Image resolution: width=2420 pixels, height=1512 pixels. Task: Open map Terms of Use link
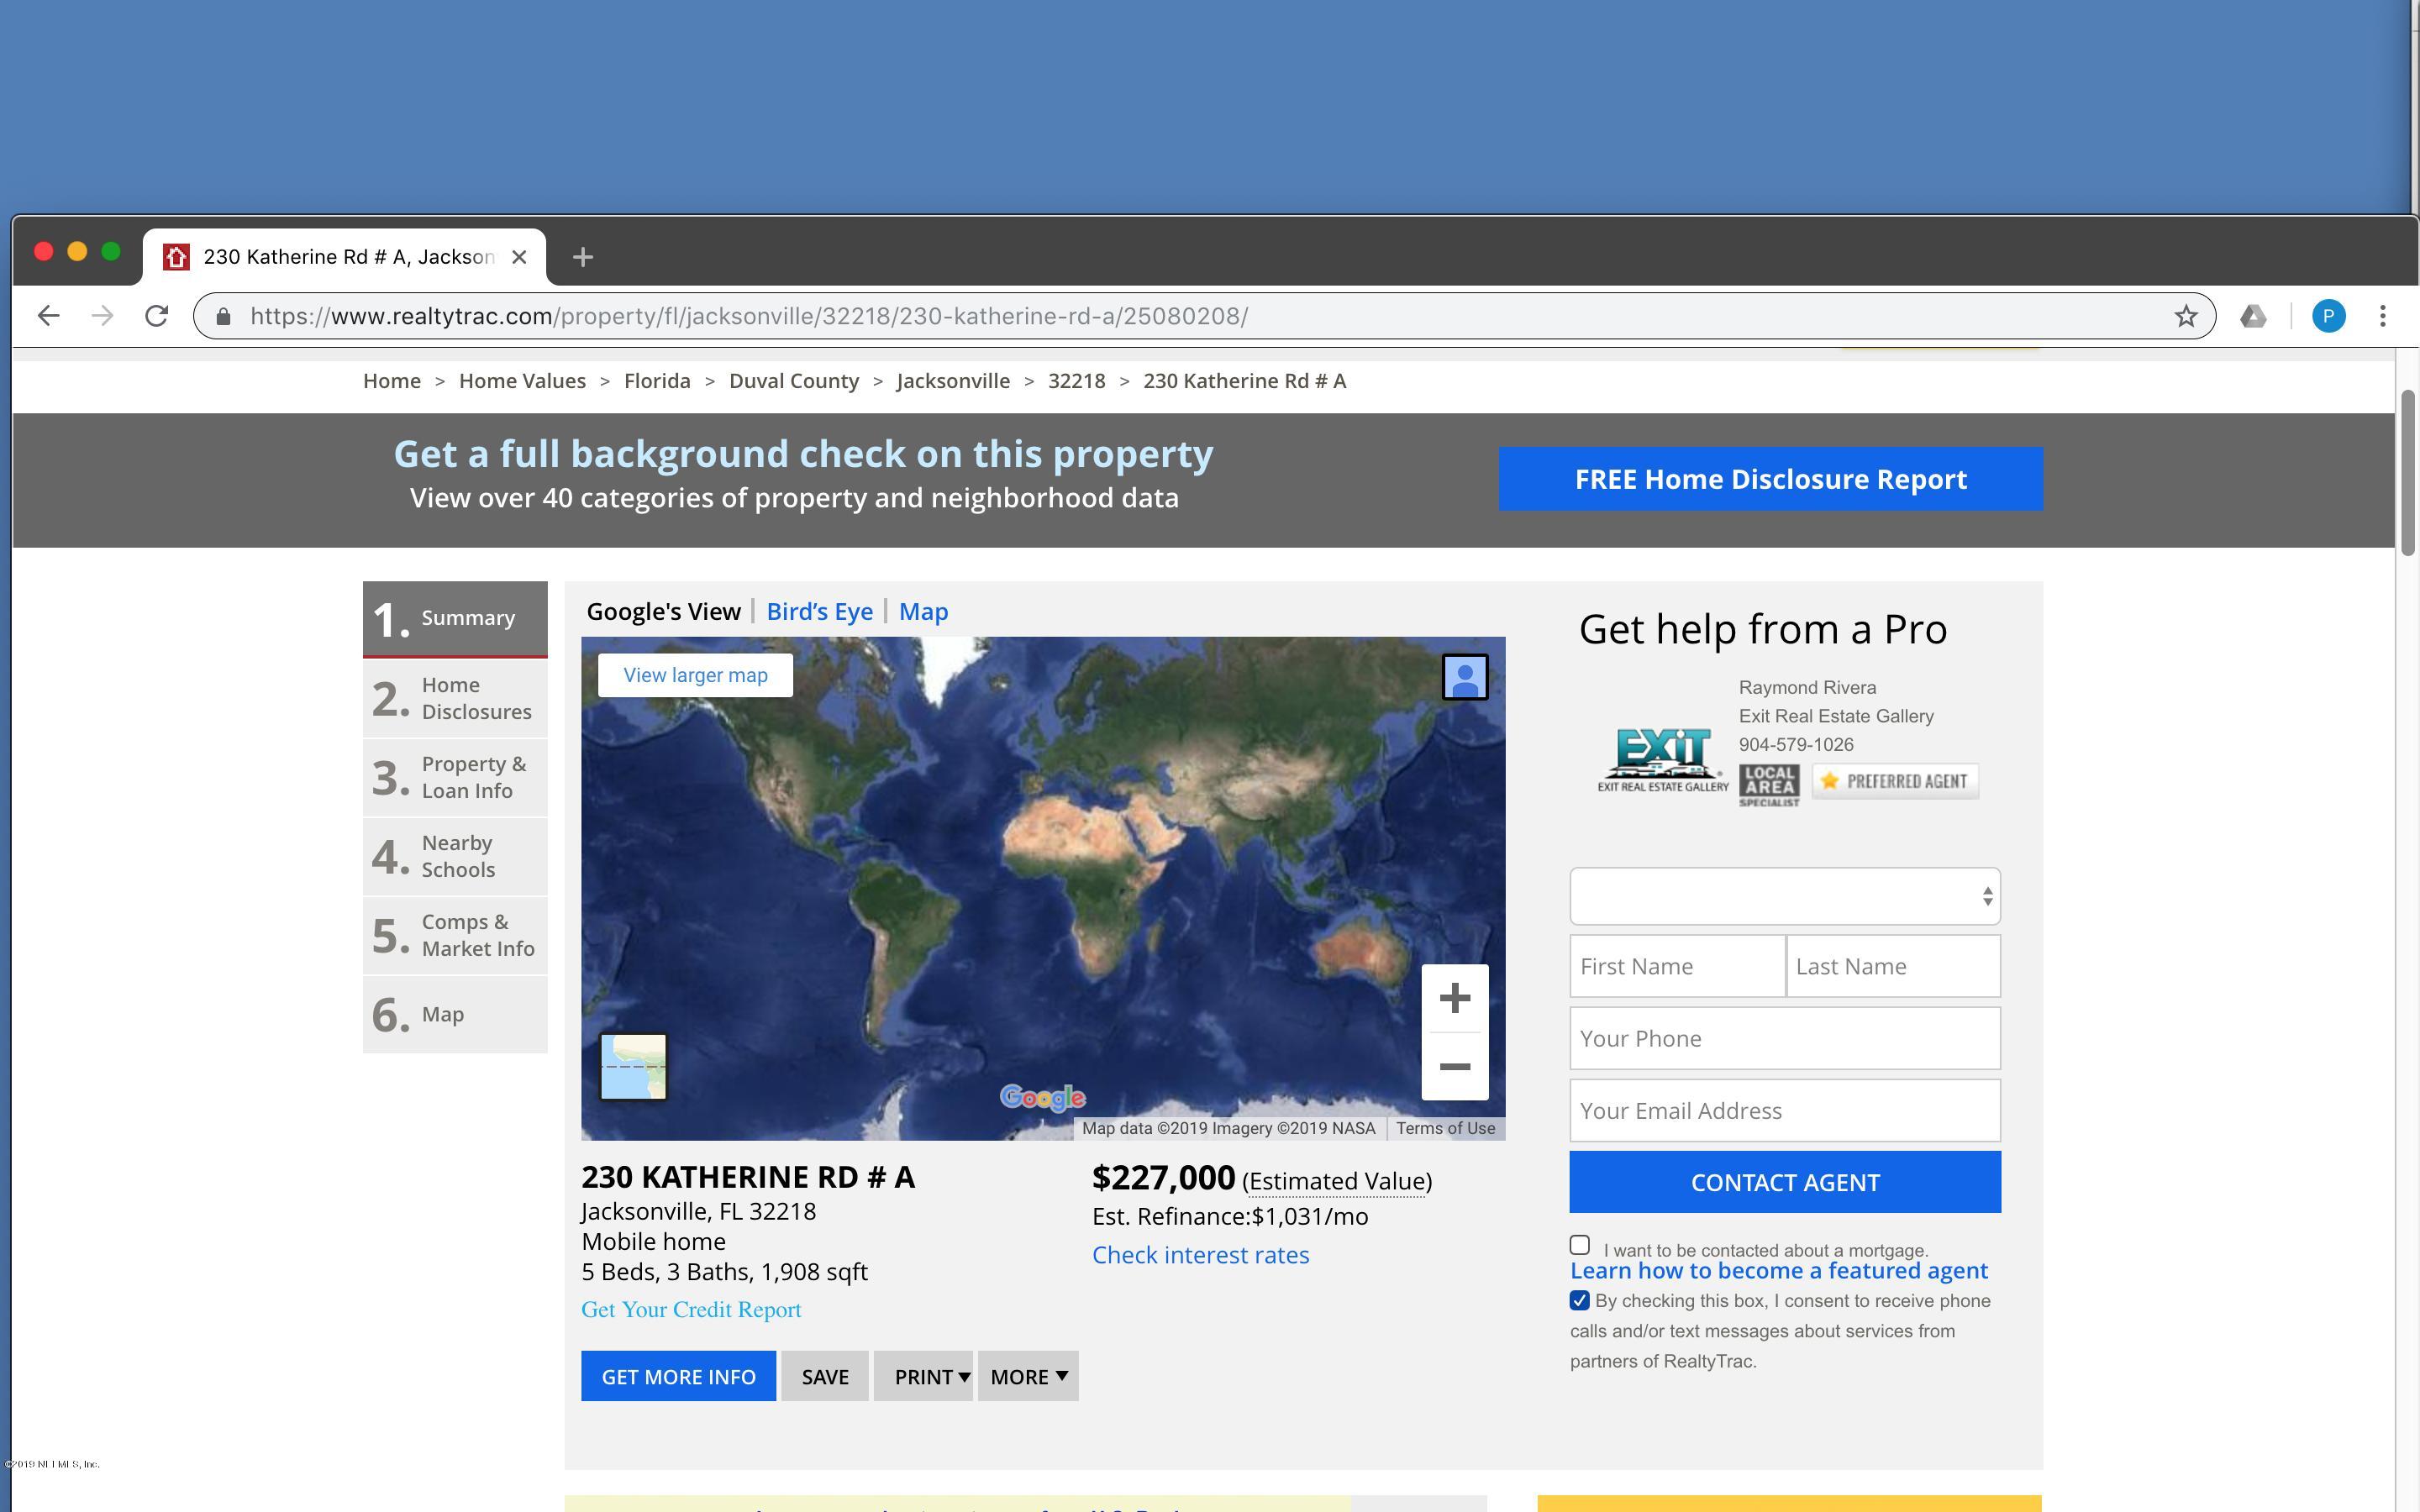click(x=1446, y=1128)
